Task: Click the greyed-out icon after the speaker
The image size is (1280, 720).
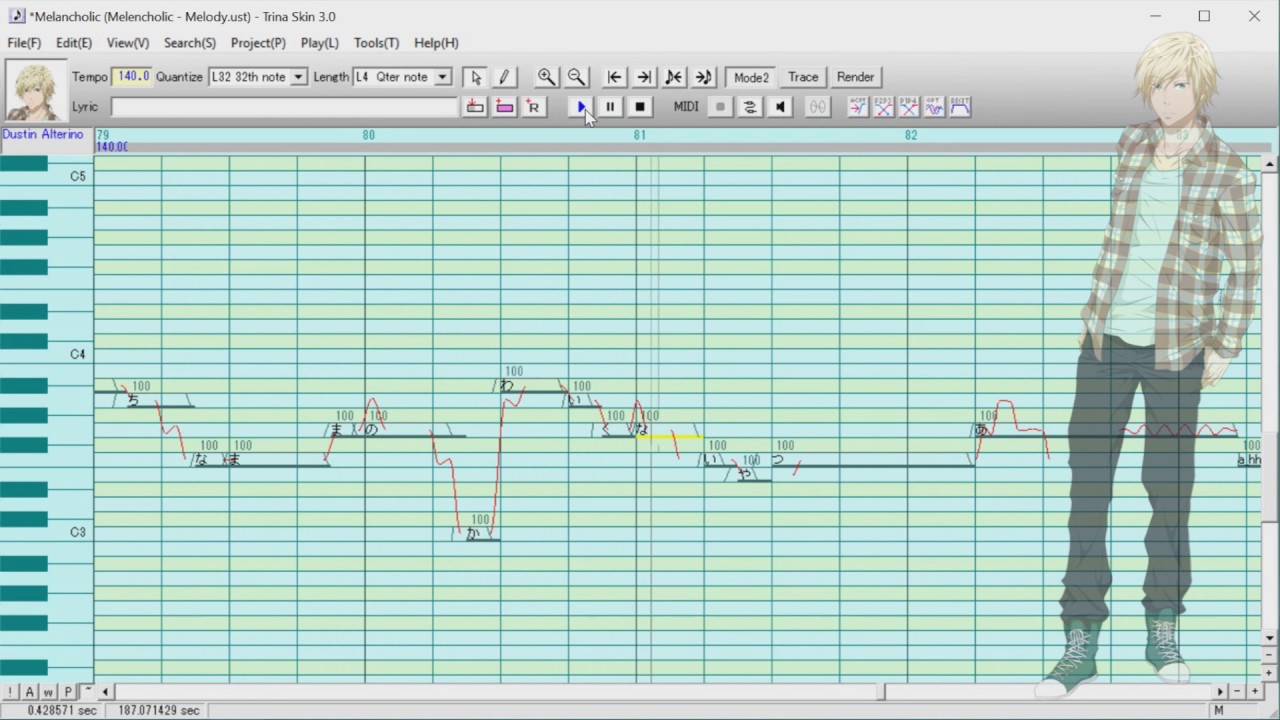Action: coord(817,107)
